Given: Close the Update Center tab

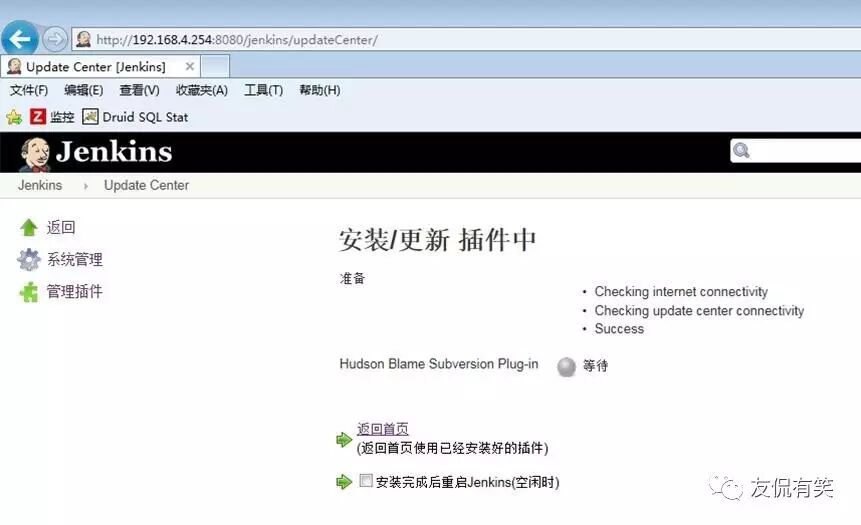Looking at the screenshot, I should click(x=189, y=66).
